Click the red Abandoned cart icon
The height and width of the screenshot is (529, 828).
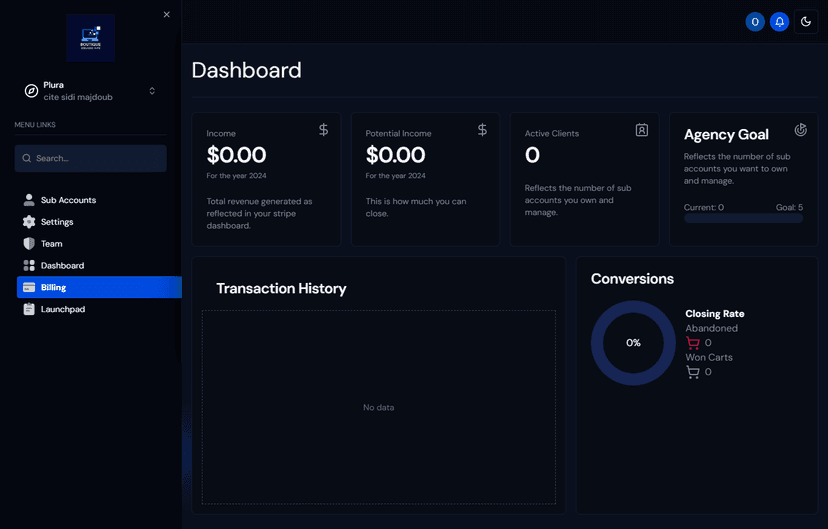(693, 343)
